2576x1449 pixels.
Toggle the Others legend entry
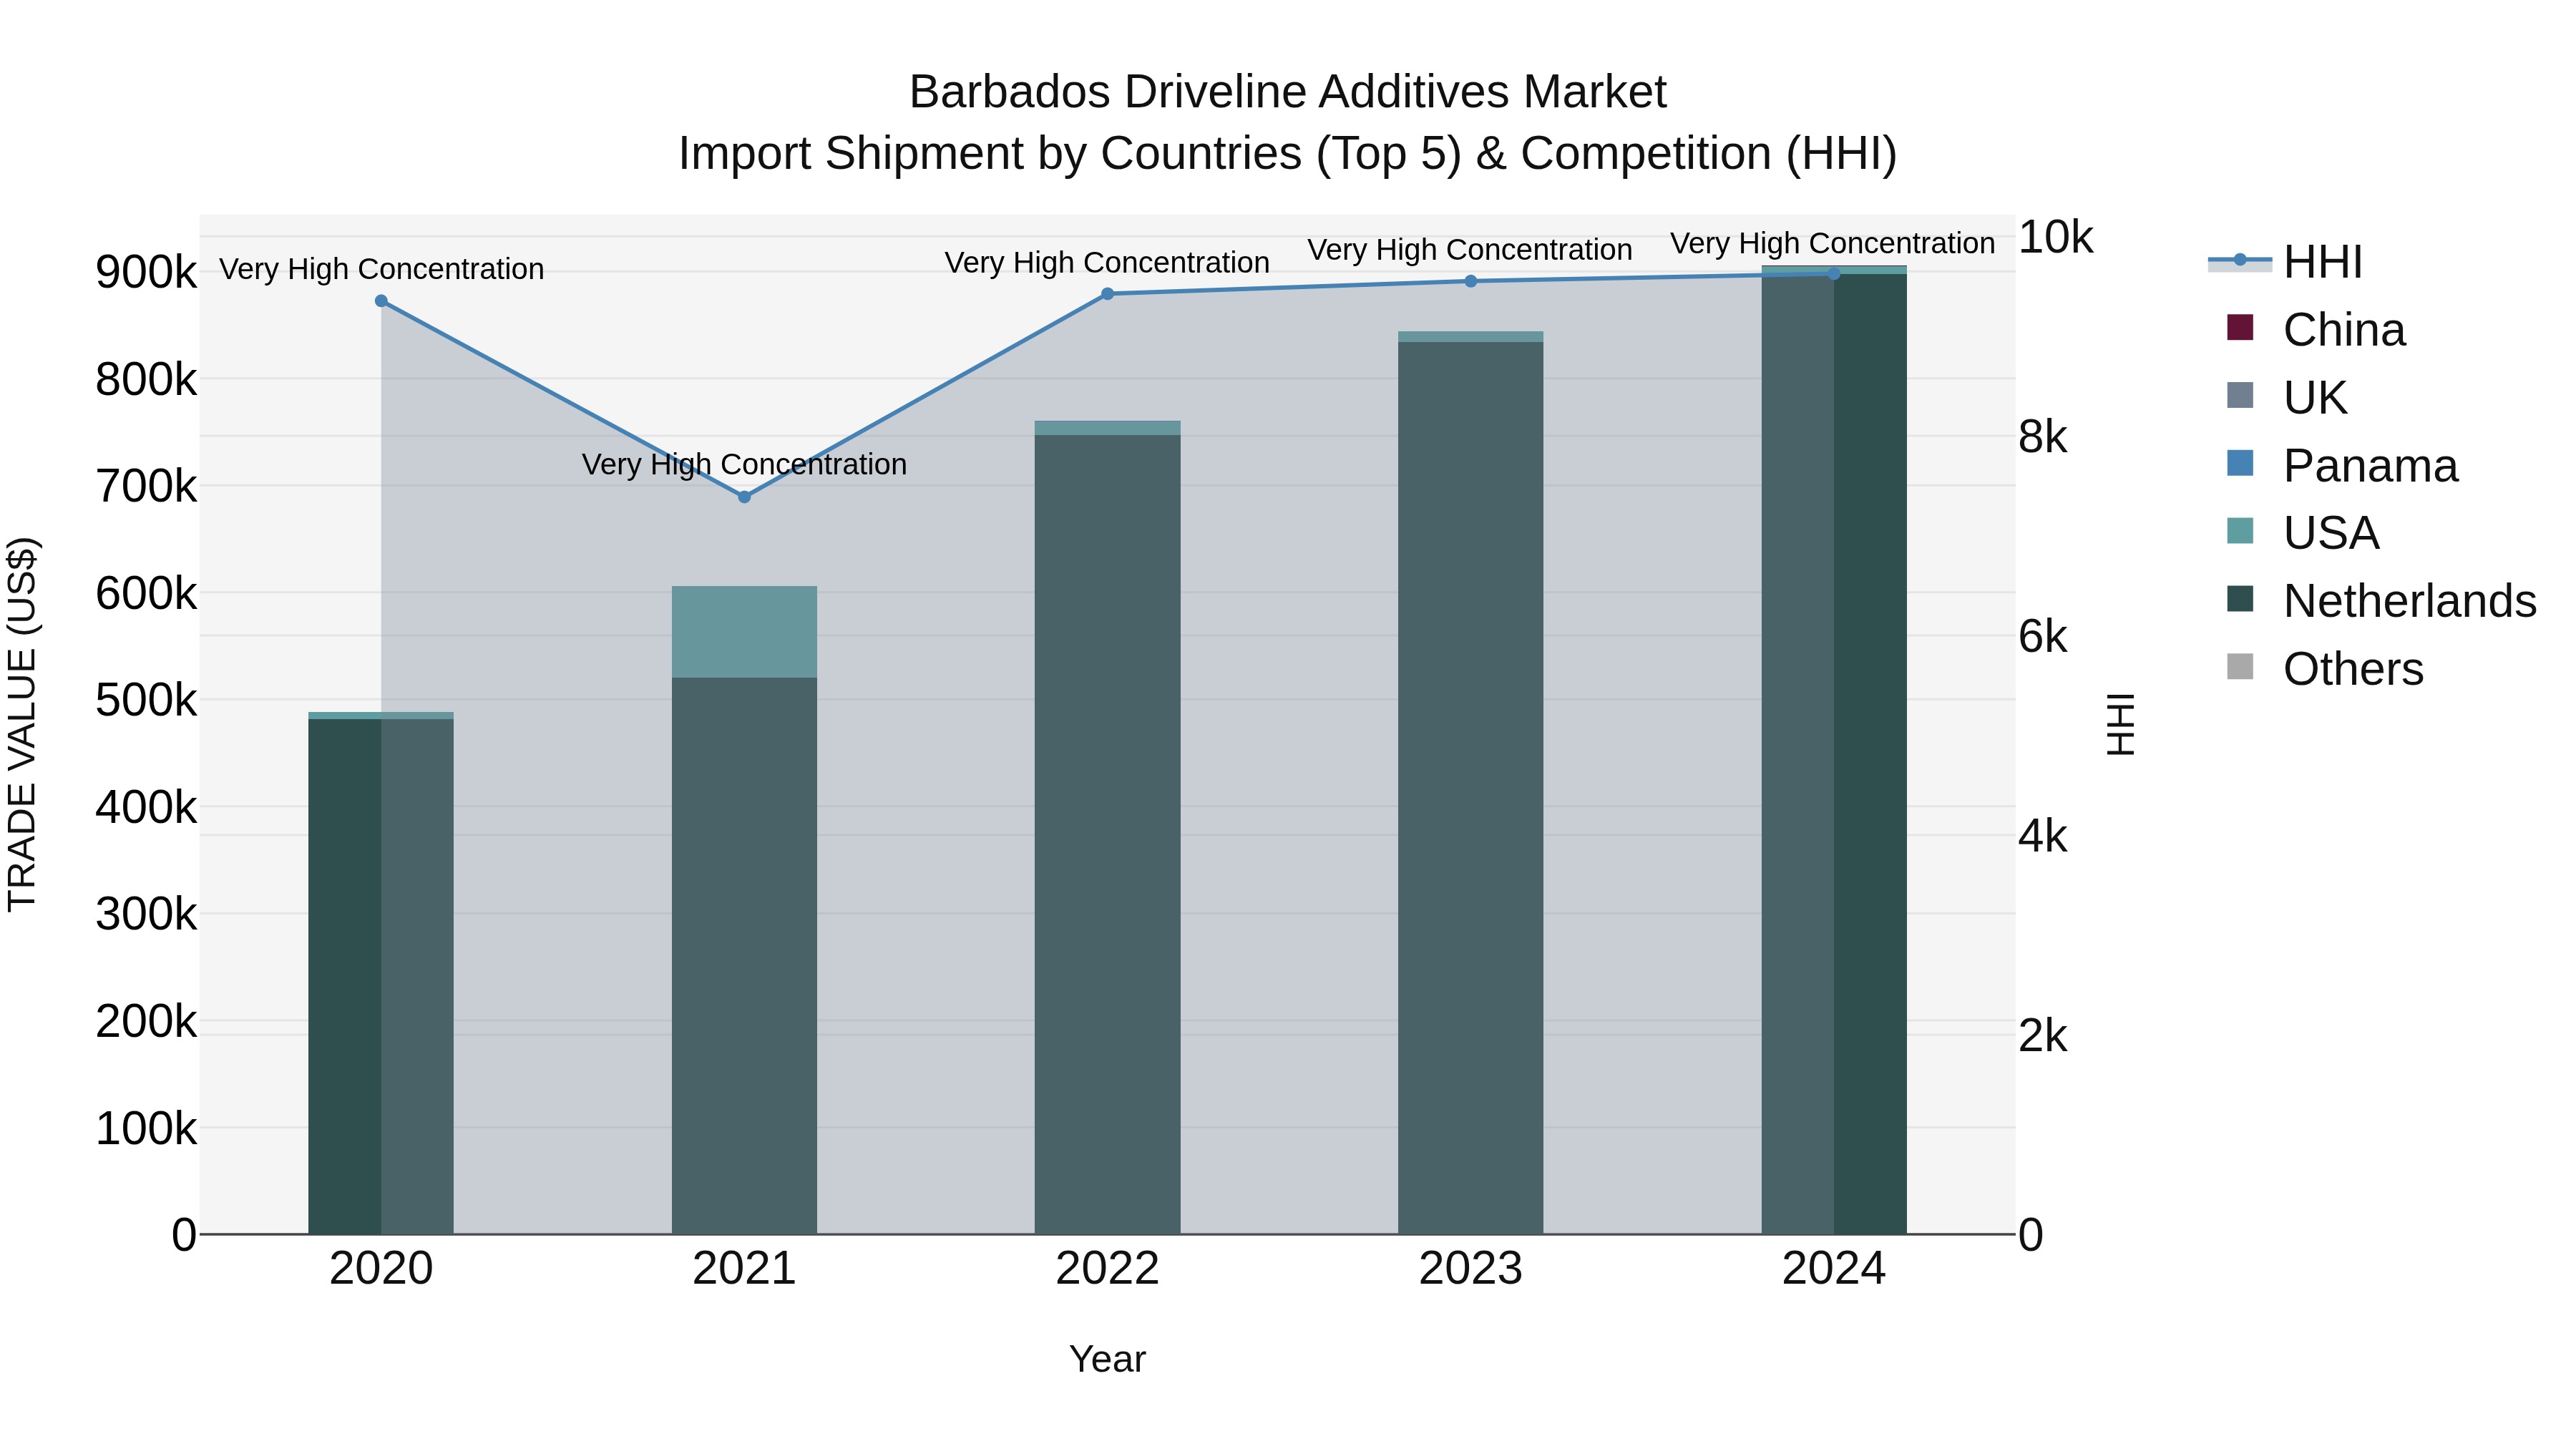2325,669
